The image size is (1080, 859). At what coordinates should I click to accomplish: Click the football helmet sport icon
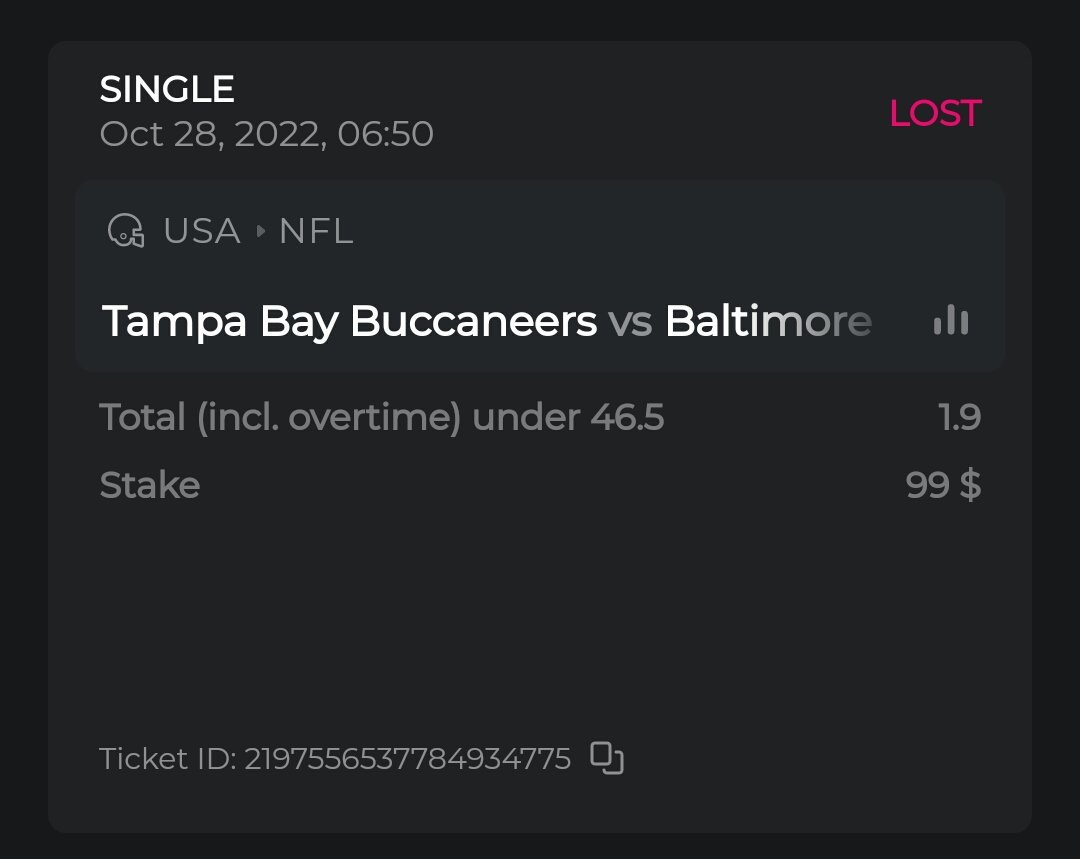125,231
